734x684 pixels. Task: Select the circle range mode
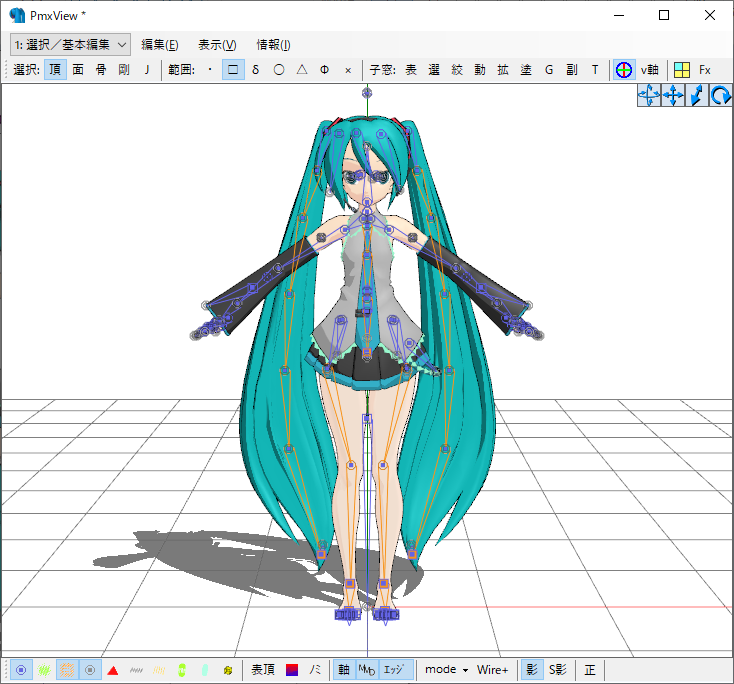point(279,70)
